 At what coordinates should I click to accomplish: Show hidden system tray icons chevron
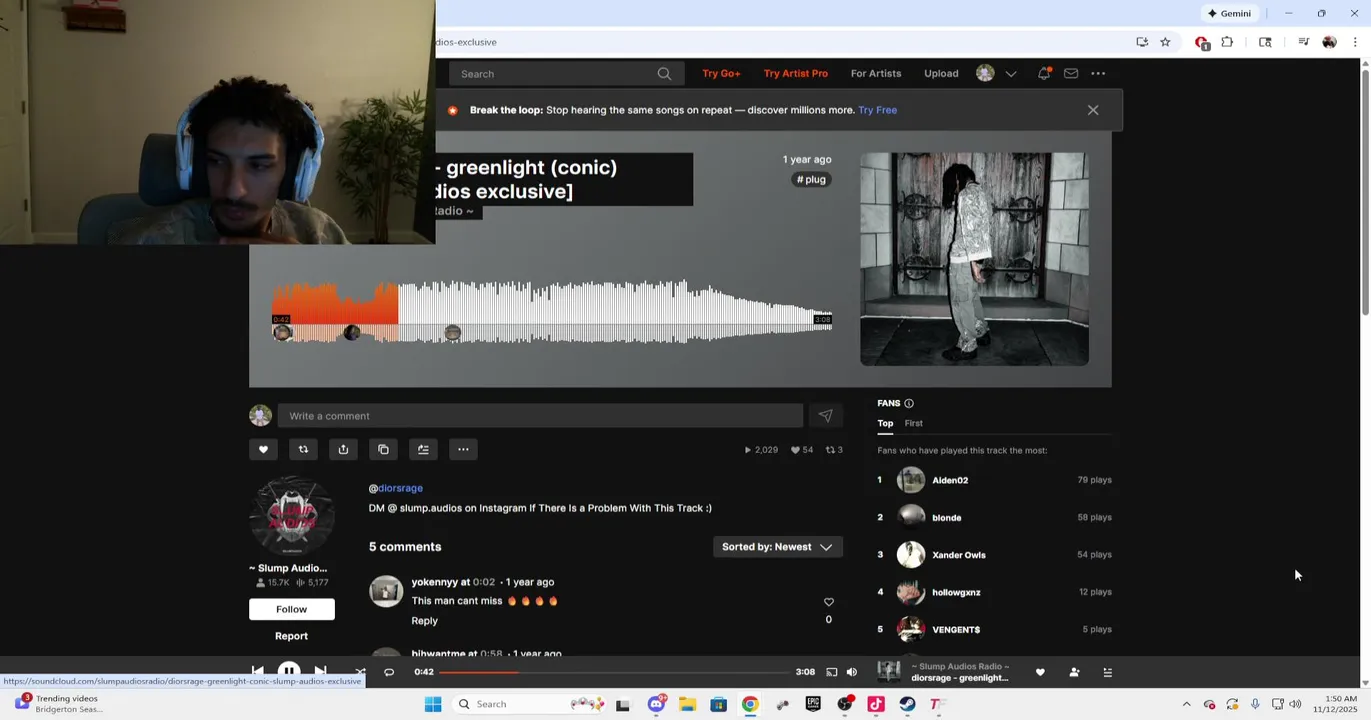pyautogui.click(x=1186, y=704)
